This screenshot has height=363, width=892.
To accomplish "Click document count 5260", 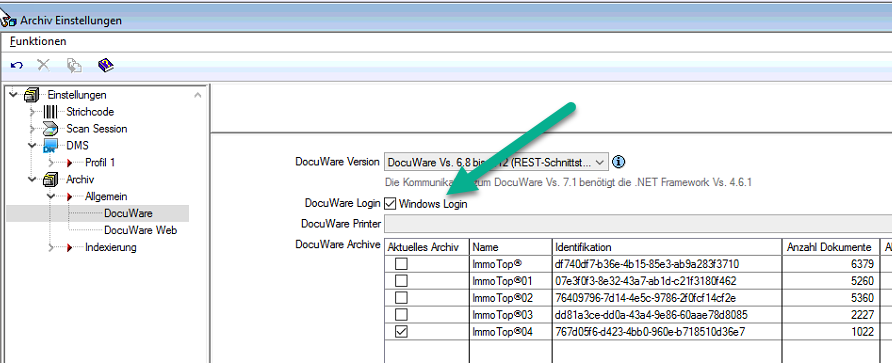I will (x=862, y=281).
